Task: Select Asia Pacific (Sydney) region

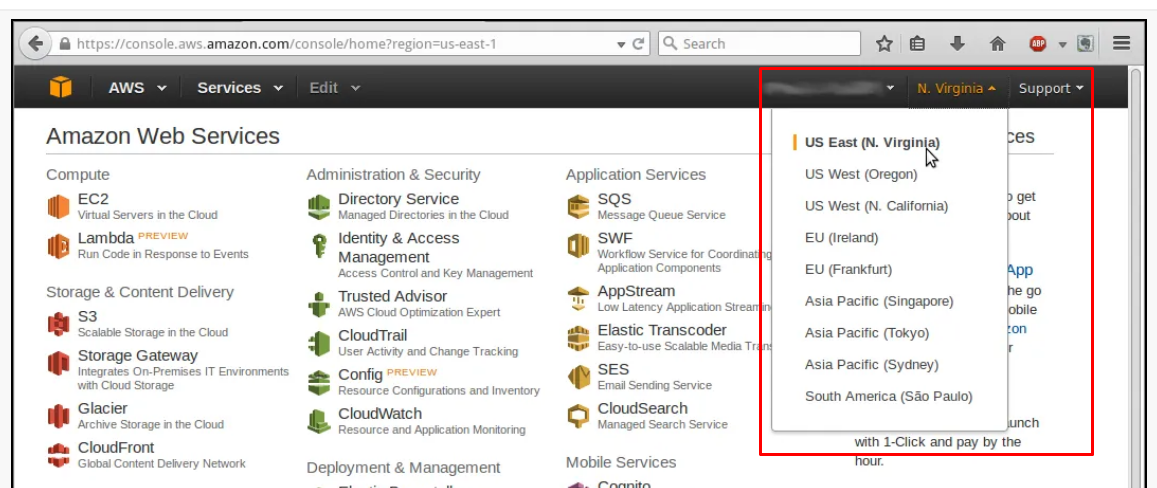Action: click(x=871, y=365)
